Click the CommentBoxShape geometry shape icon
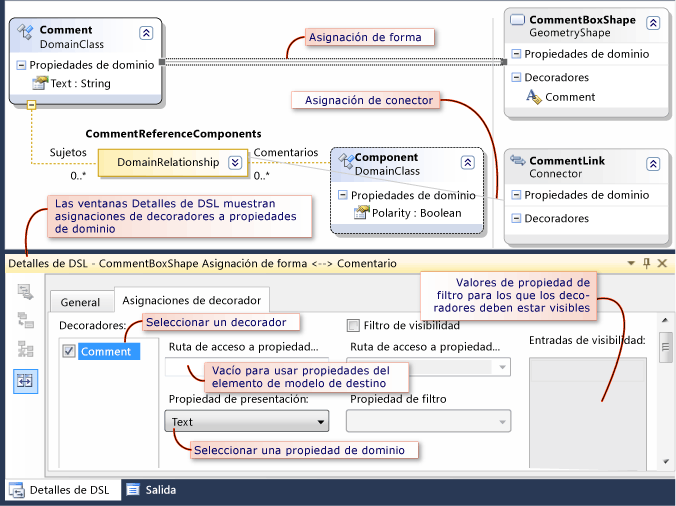 tap(517, 20)
